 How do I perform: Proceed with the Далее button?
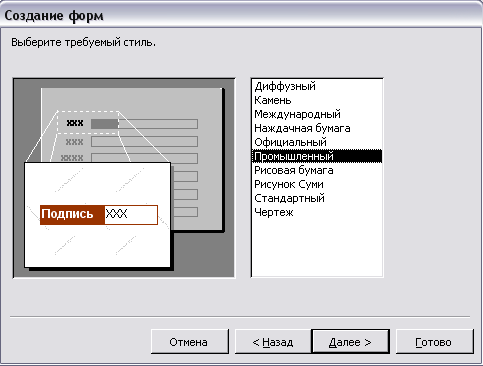click(x=350, y=342)
